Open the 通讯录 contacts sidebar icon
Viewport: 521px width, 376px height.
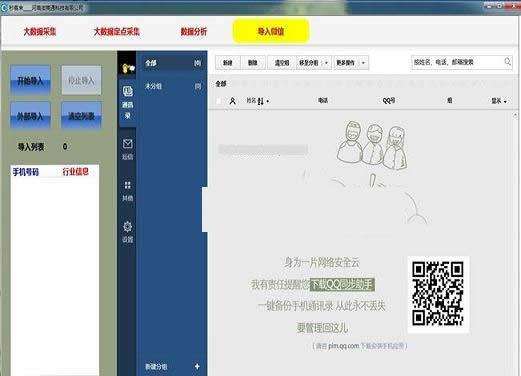127,102
